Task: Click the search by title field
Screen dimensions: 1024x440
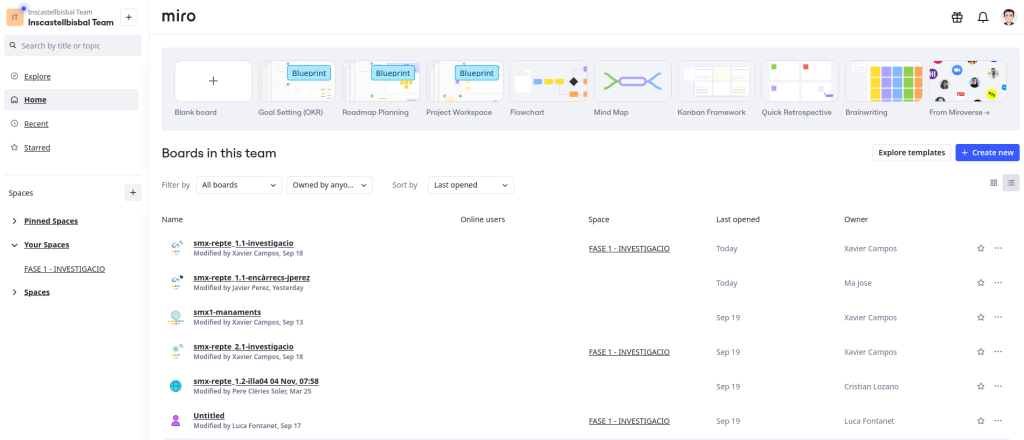Action: (73, 46)
